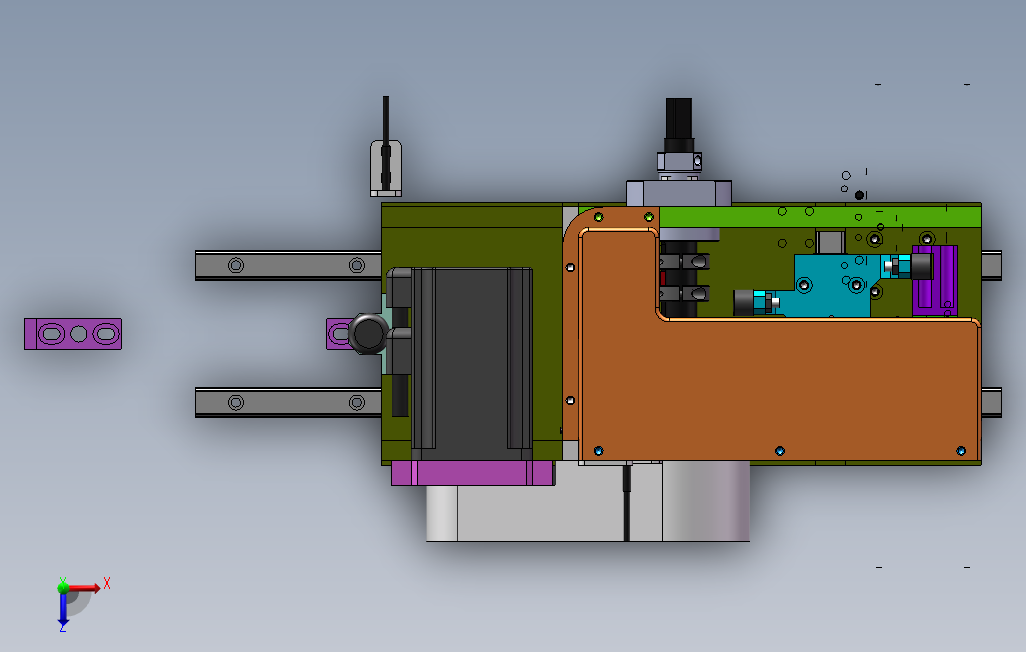Screen dimensions: 1026x652
Task: Select the black round knob beside the motor
Action: click(368, 333)
